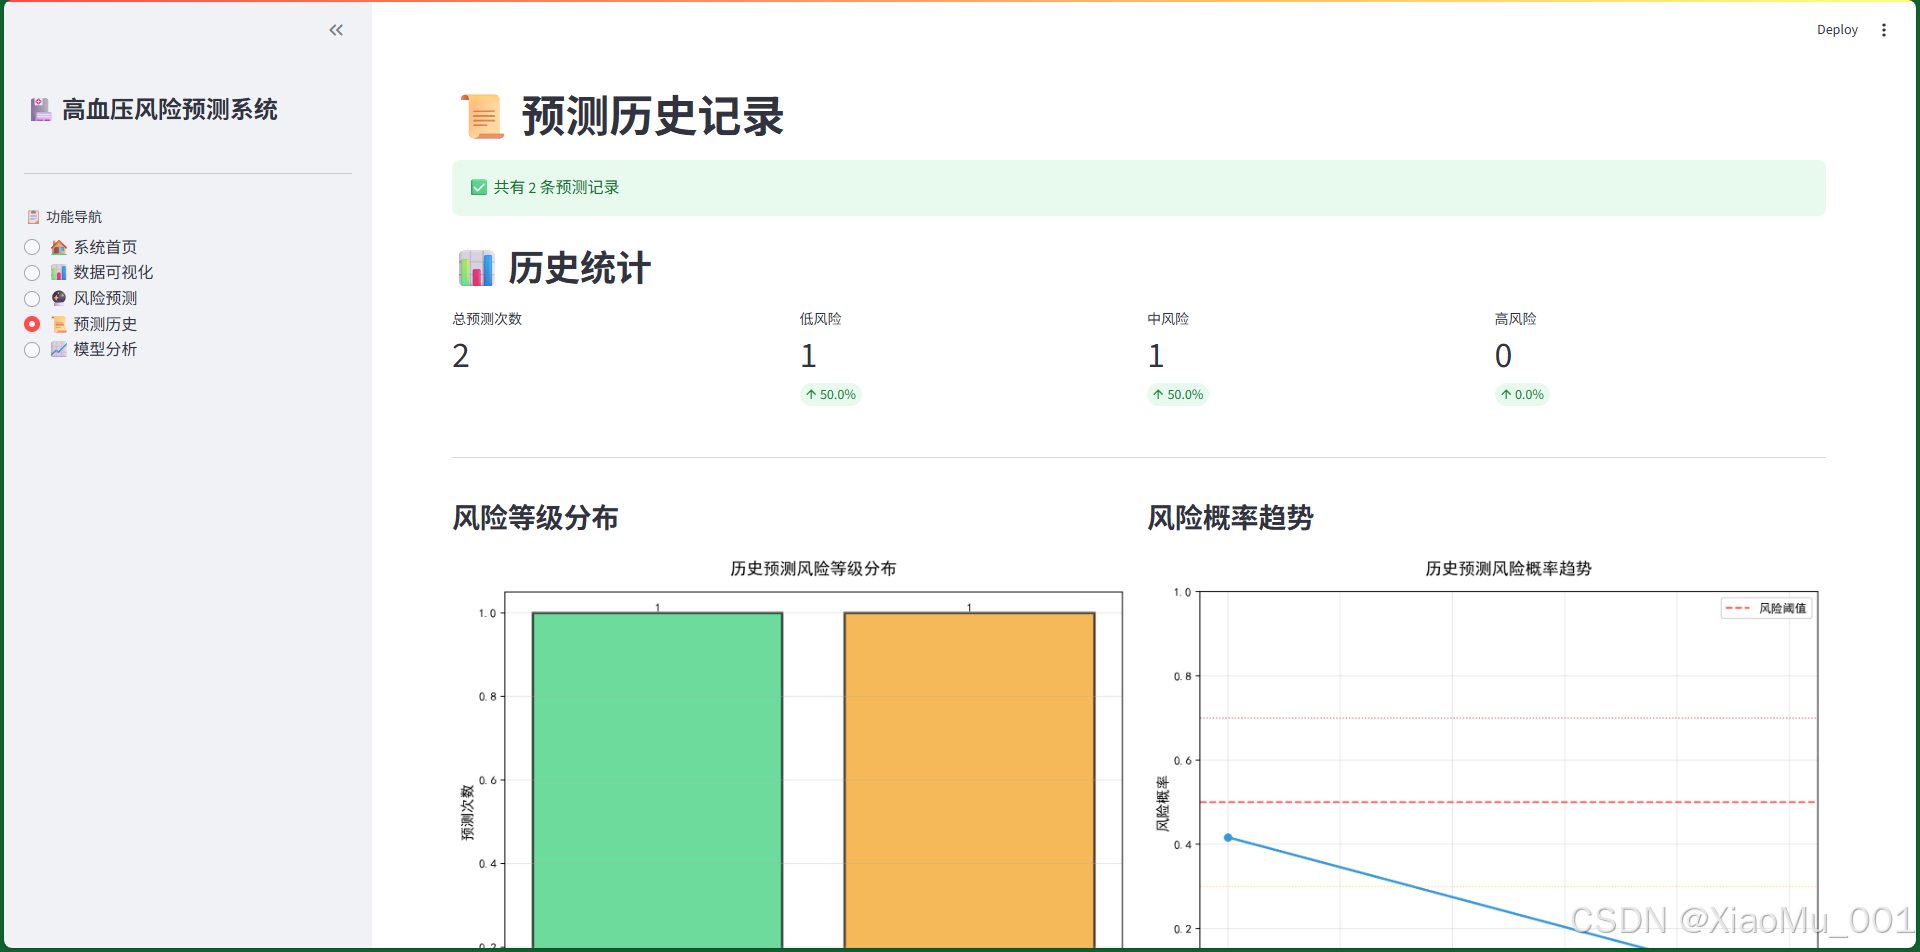Image resolution: width=1920 pixels, height=952 pixels.
Task: Click the scroll icon in 预测历史记录 header
Action: 481,115
